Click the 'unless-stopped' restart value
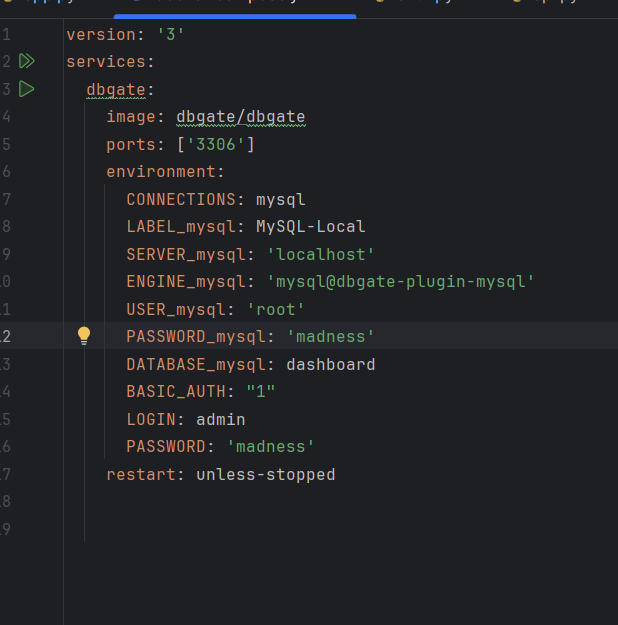 click(265, 474)
